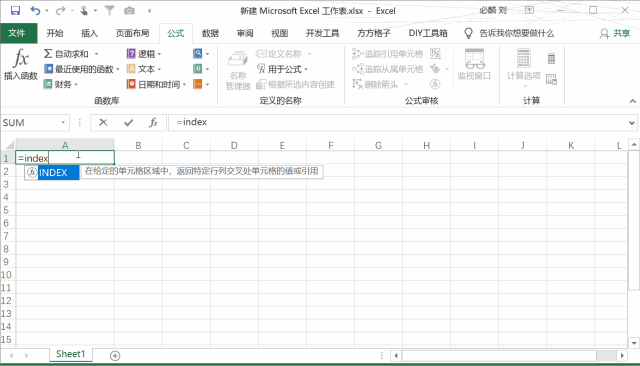The image size is (640, 366).
Task: Click the AutoSum sigma icon
Action: tap(48, 53)
